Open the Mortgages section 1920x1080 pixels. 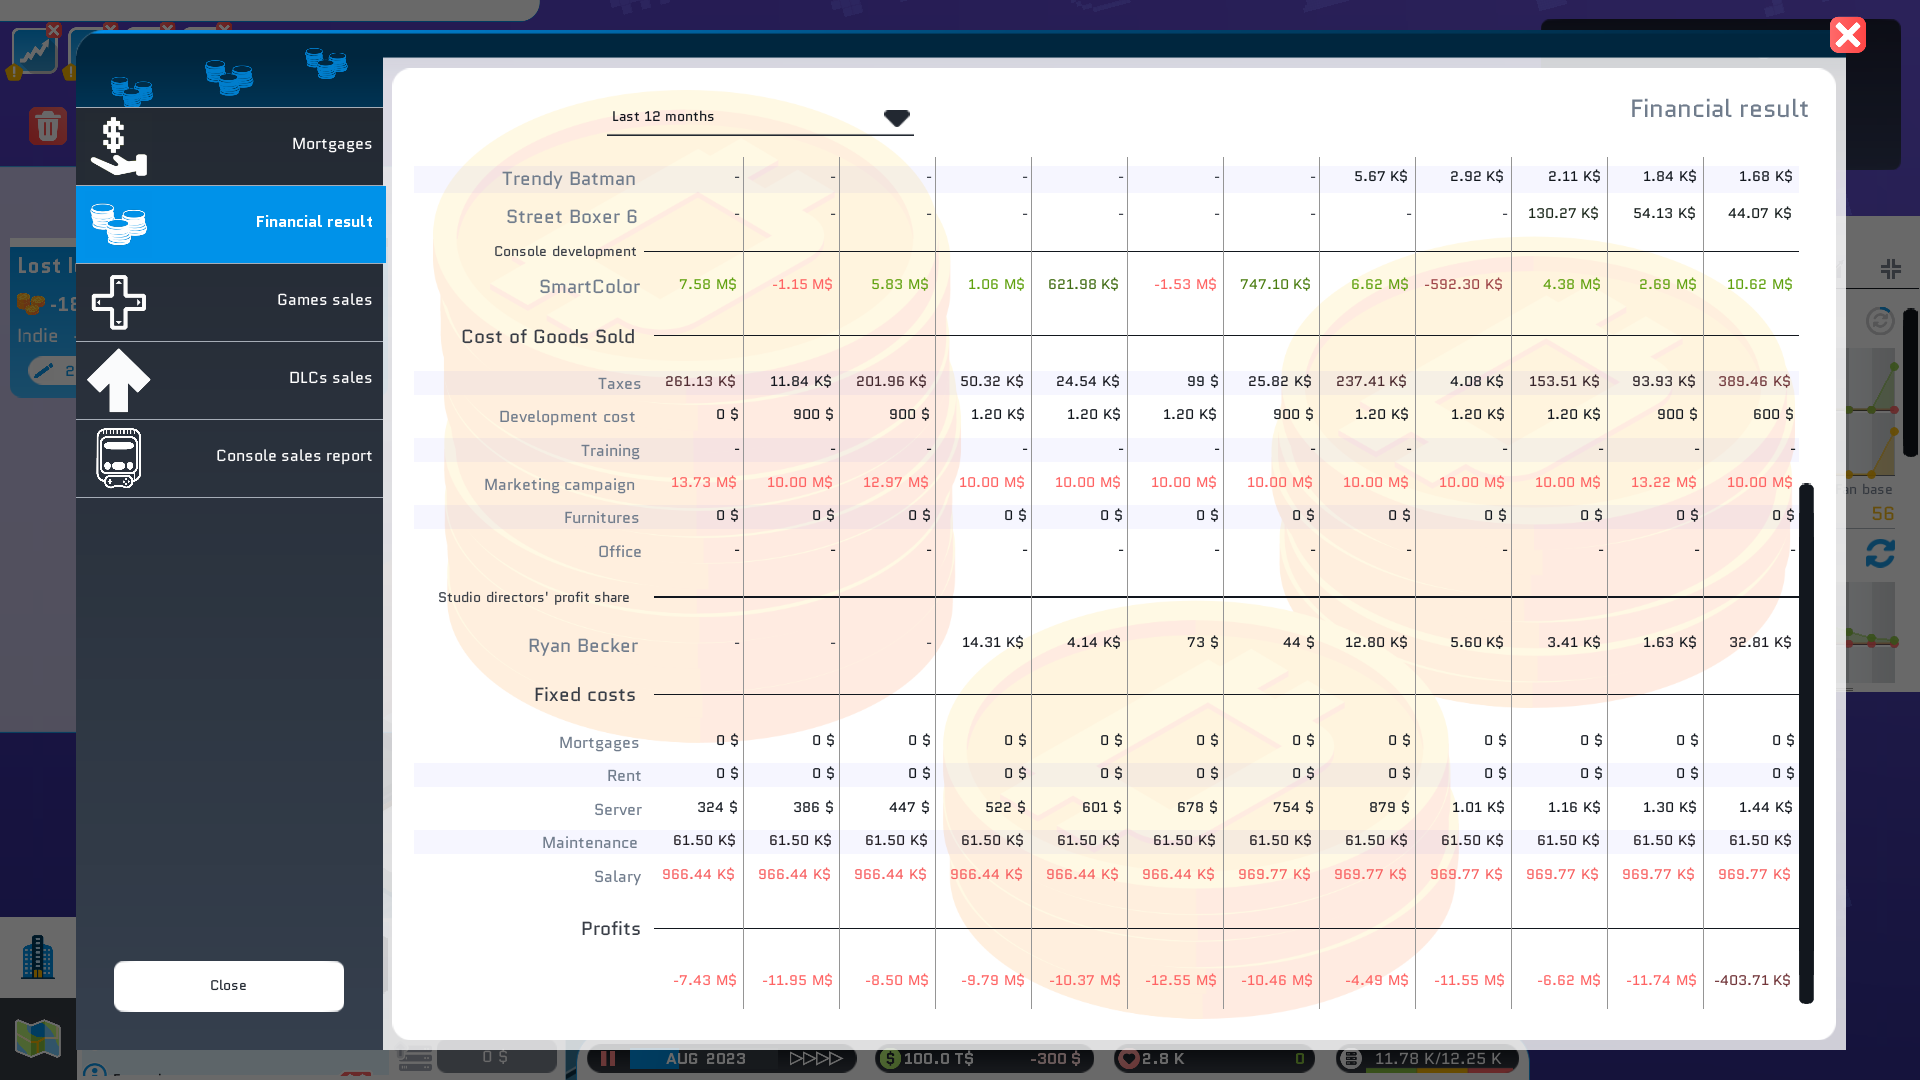pos(230,145)
